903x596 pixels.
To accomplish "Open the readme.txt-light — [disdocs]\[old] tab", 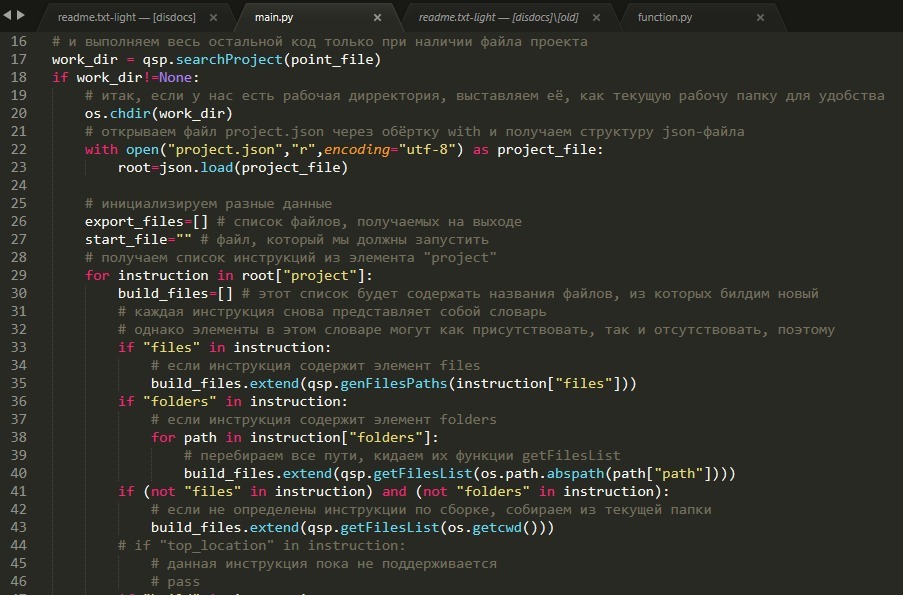I will click(499, 17).
